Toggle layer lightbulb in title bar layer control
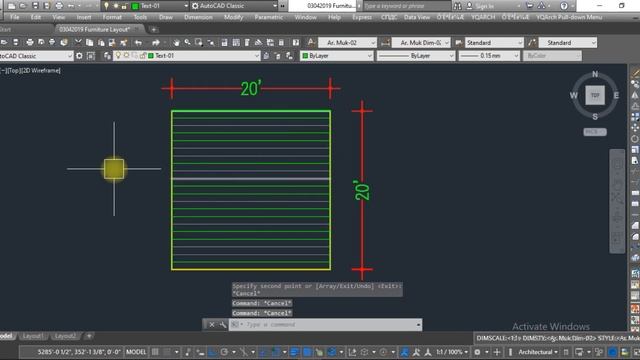The height and width of the screenshot is (360, 640). coord(107,6)
